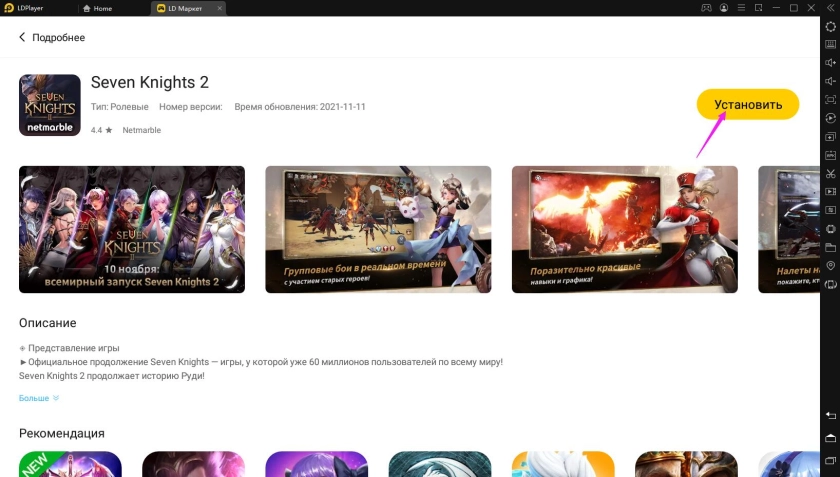
Task: Switch to the Home tab
Action: click(98, 8)
